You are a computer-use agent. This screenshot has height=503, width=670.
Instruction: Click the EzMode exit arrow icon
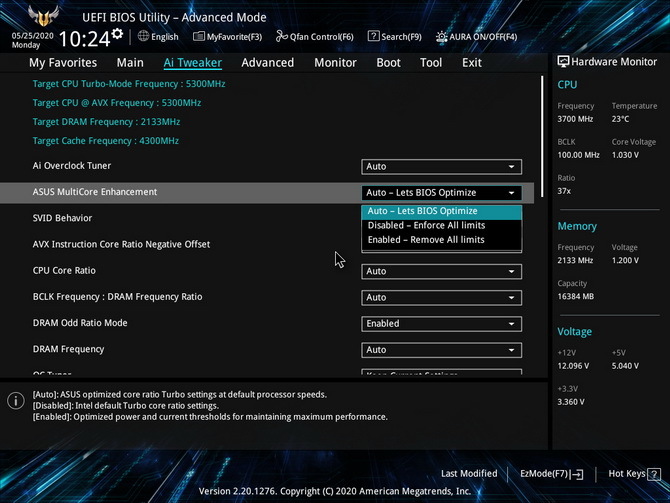tap(577, 474)
